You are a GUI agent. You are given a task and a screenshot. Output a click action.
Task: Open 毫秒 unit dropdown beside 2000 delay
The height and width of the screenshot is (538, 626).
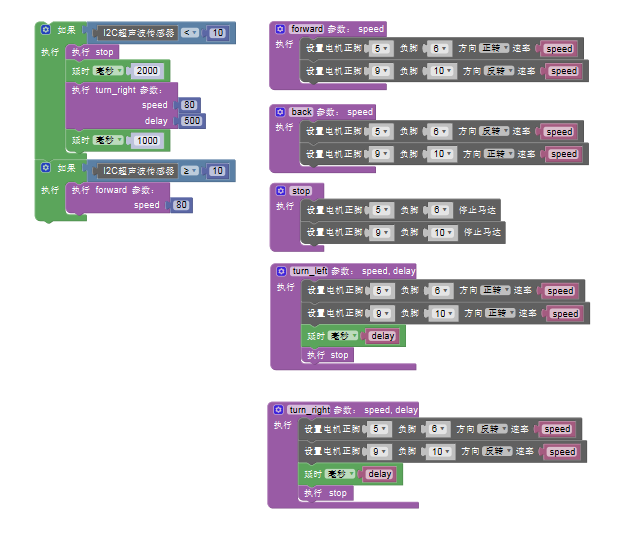[x=109, y=71]
